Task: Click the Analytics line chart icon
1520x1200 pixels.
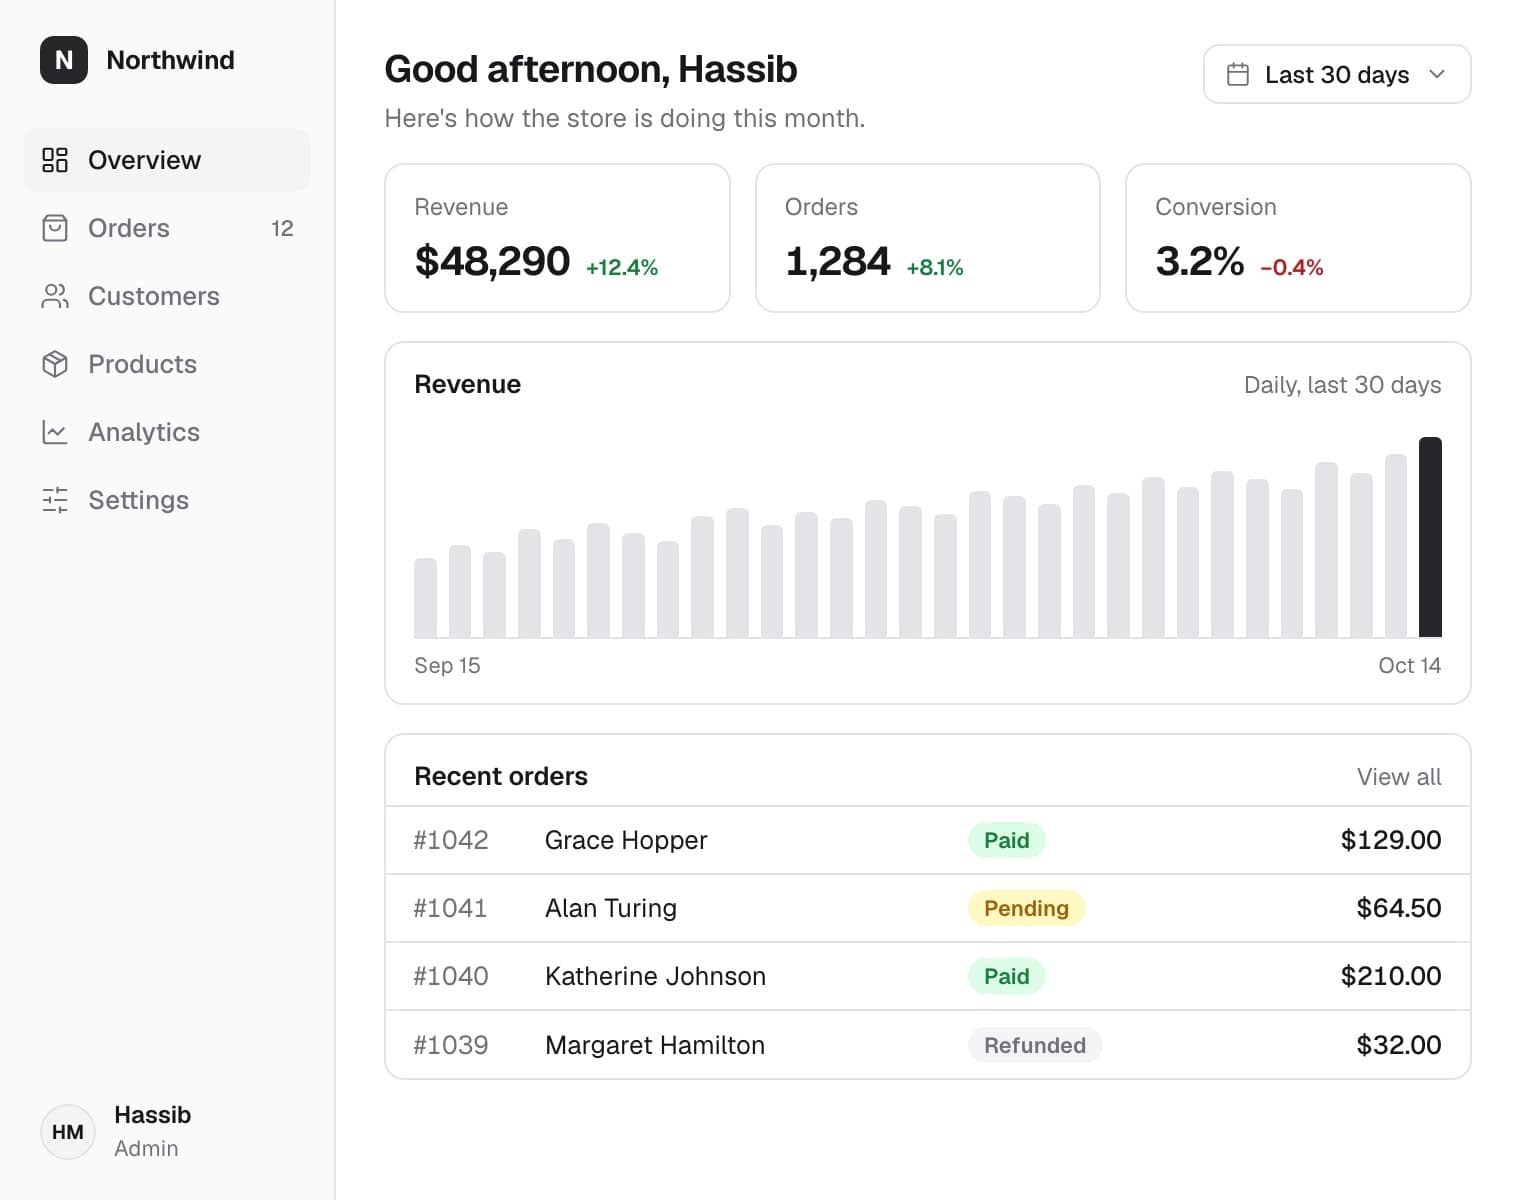Action: click(x=55, y=432)
